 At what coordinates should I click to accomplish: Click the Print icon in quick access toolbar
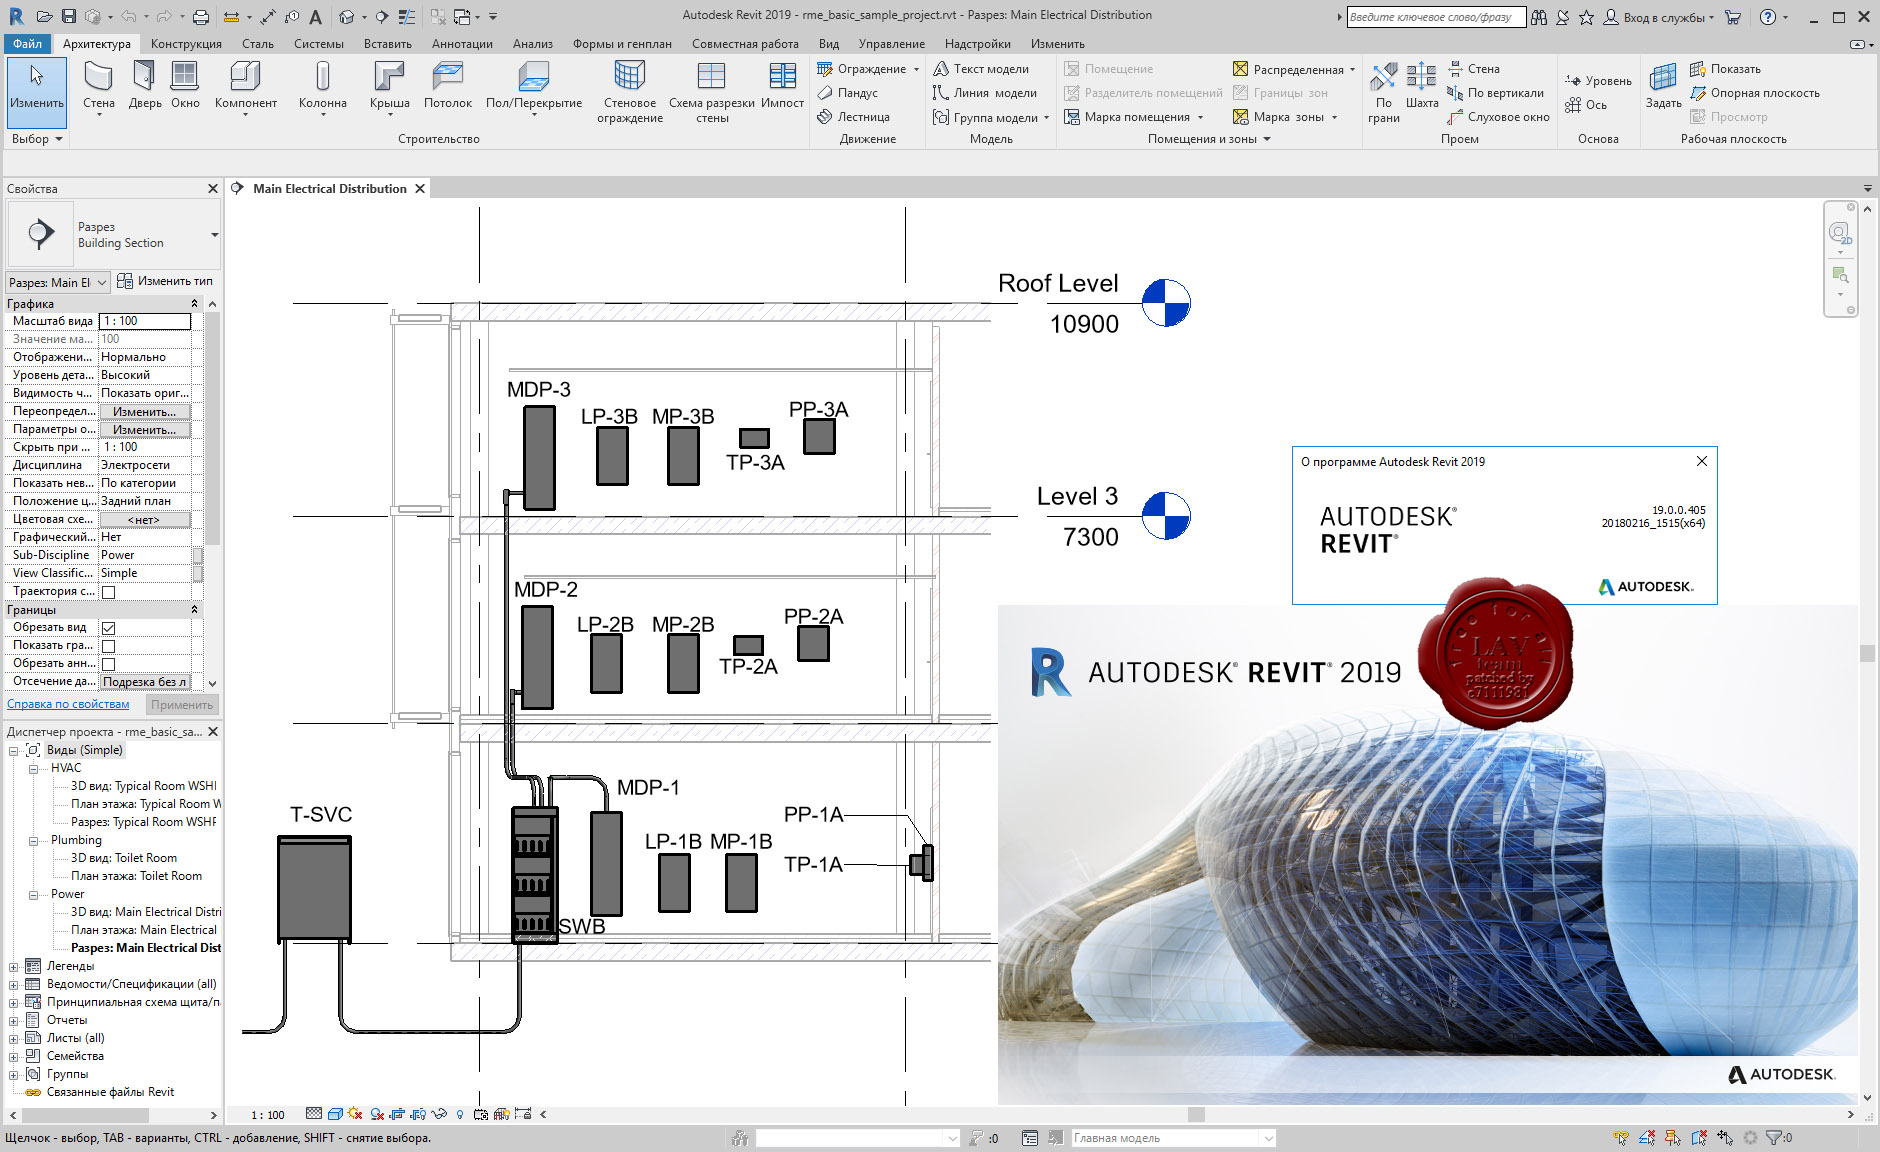click(200, 16)
